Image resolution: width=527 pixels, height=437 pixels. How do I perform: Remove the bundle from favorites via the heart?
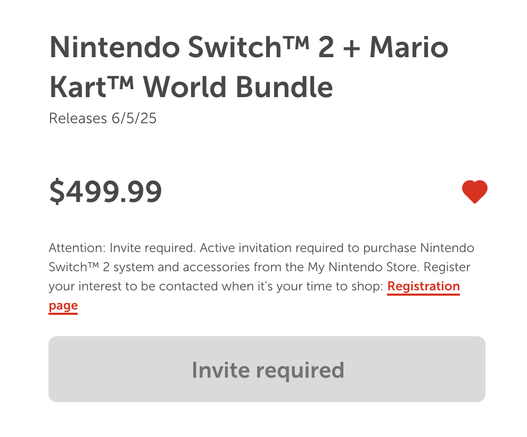pyautogui.click(x=475, y=192)
